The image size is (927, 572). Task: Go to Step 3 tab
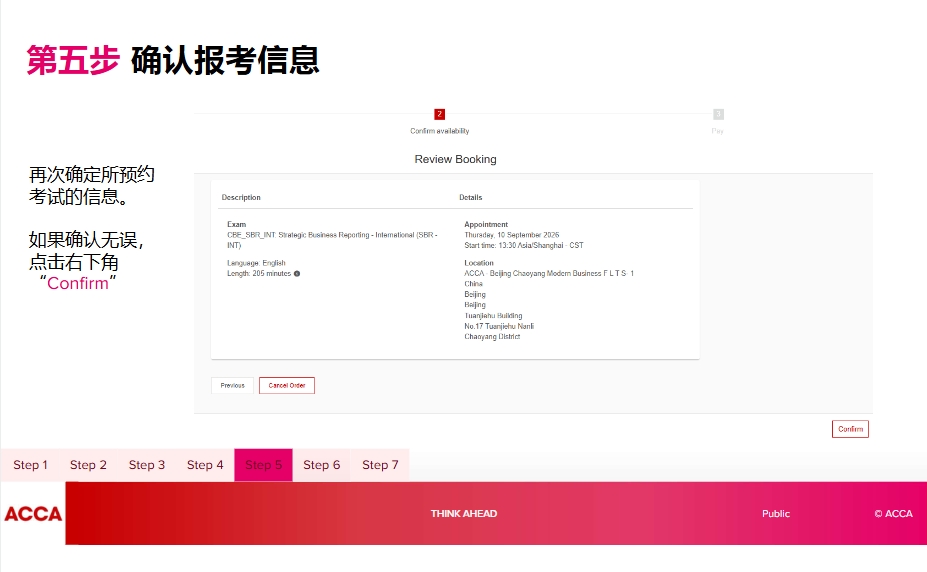tap(147, 465)
